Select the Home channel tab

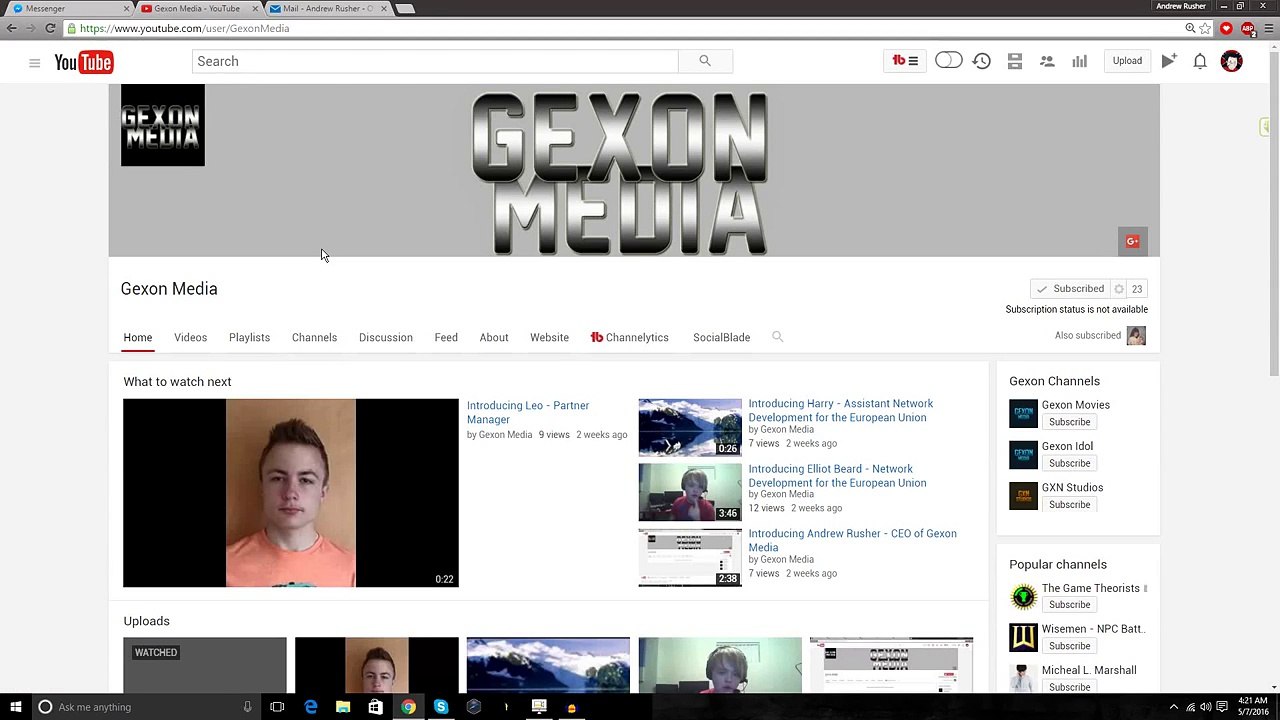tap(138, 338)
